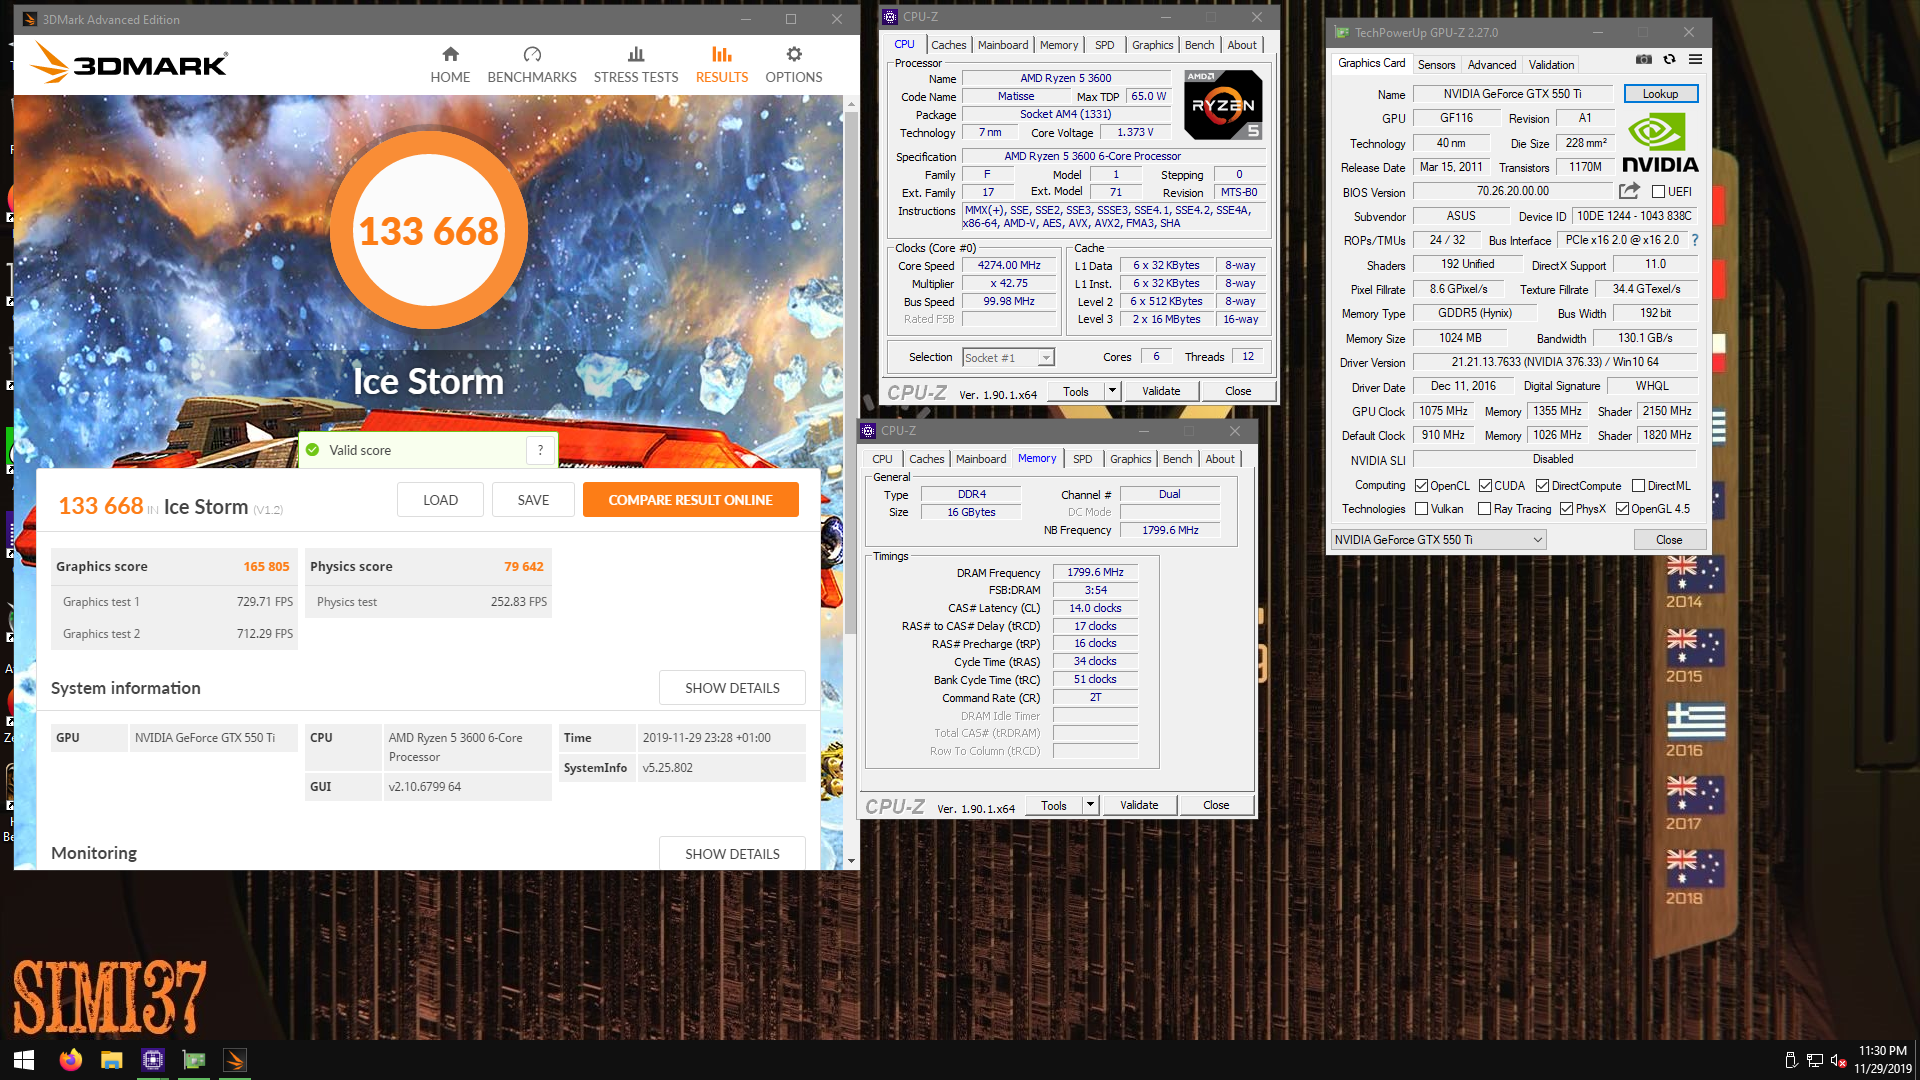This screenshot has height=1080, width=1920.
Task: Open the GPU-Z hamburger menu
Action: point(1696,60)
